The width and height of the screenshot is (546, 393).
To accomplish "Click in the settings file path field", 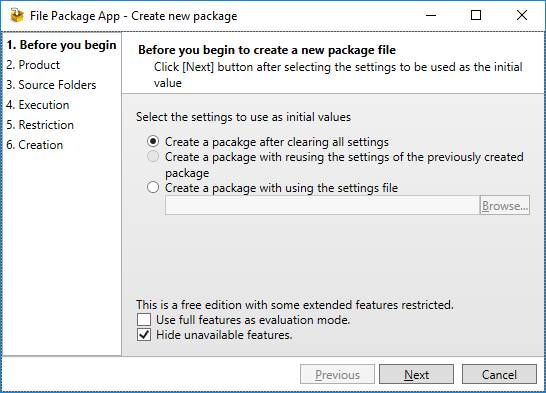I will tap(322, 205).
